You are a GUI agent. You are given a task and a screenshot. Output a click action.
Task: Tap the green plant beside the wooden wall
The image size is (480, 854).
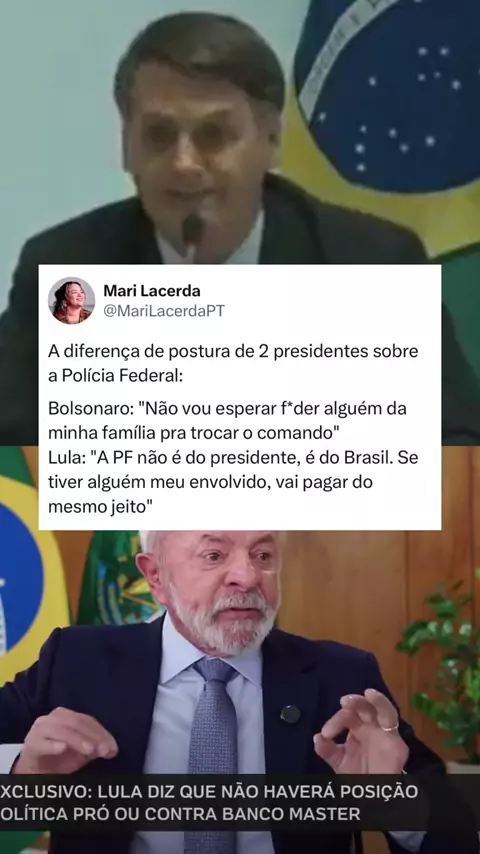444,664
